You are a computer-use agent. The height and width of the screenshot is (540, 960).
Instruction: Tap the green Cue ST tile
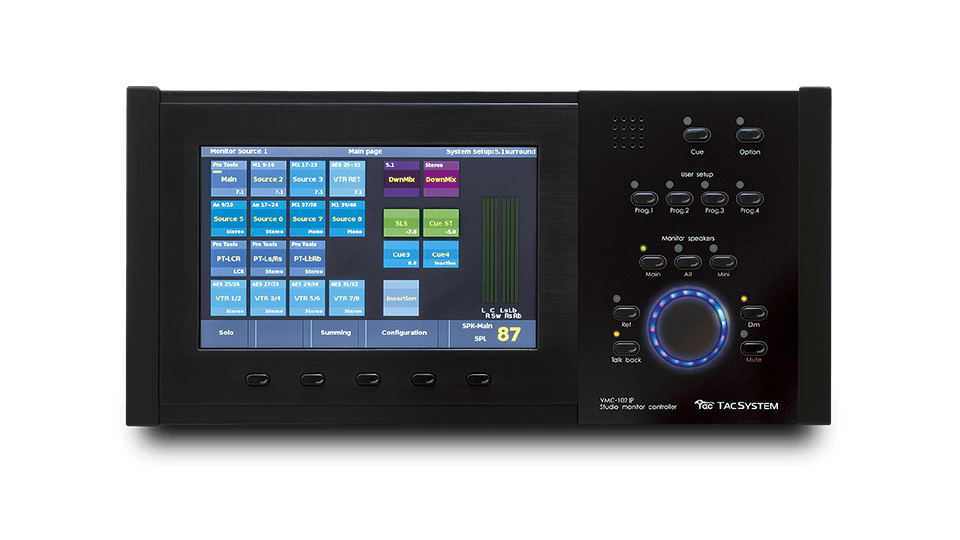(441, 223)
